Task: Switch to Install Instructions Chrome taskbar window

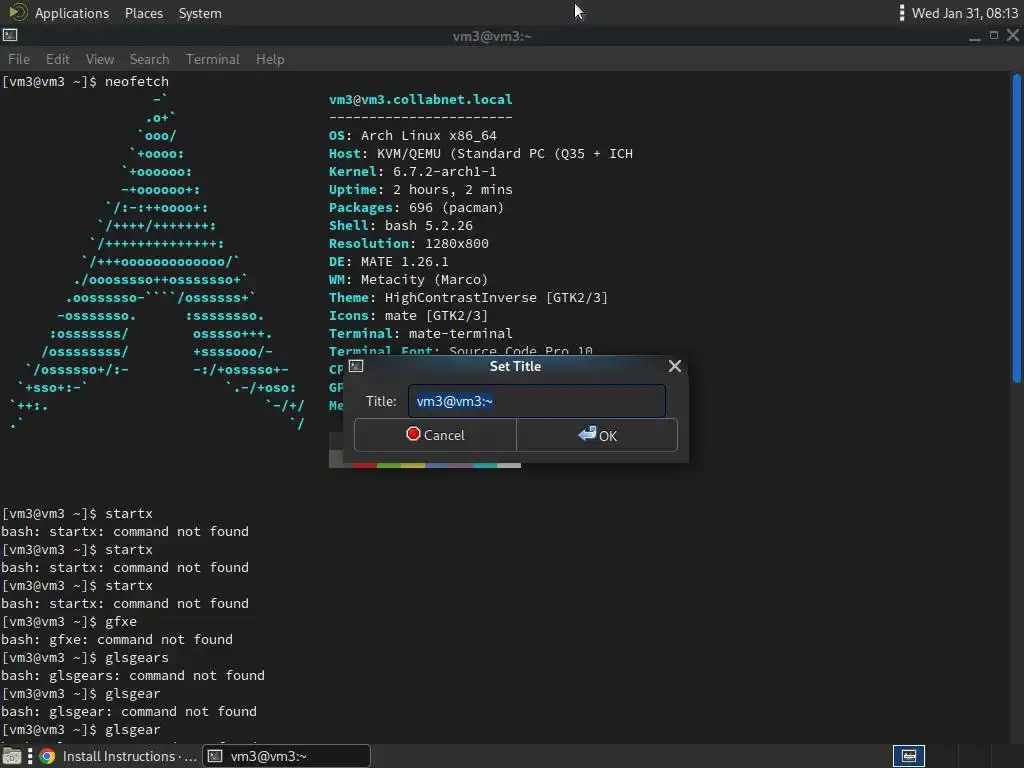Action: coord(118,756)
